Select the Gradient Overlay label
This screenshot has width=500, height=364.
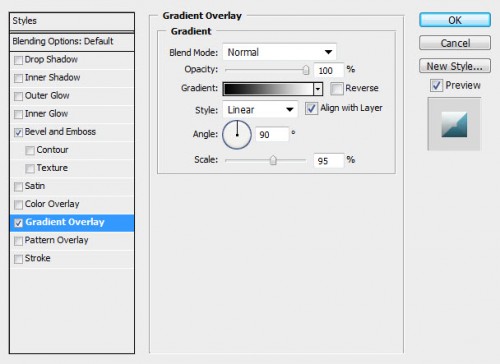(65, 222)
